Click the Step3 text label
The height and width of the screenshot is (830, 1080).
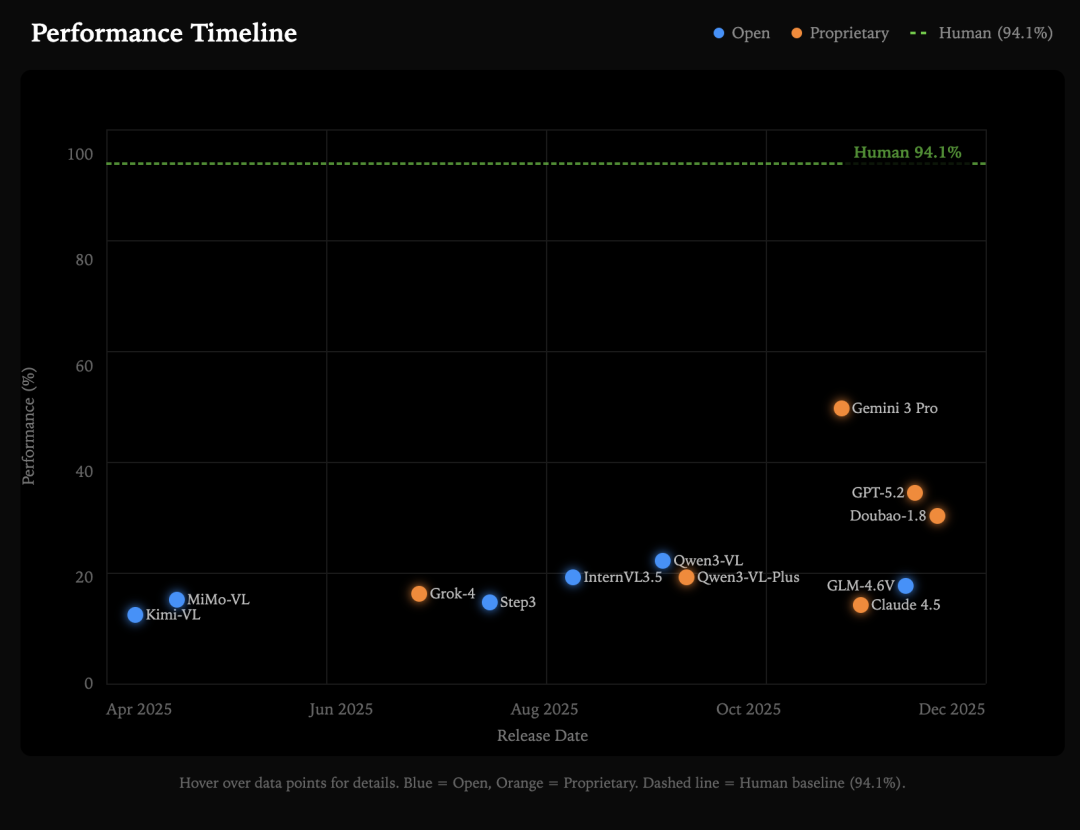tap(517, 602)
